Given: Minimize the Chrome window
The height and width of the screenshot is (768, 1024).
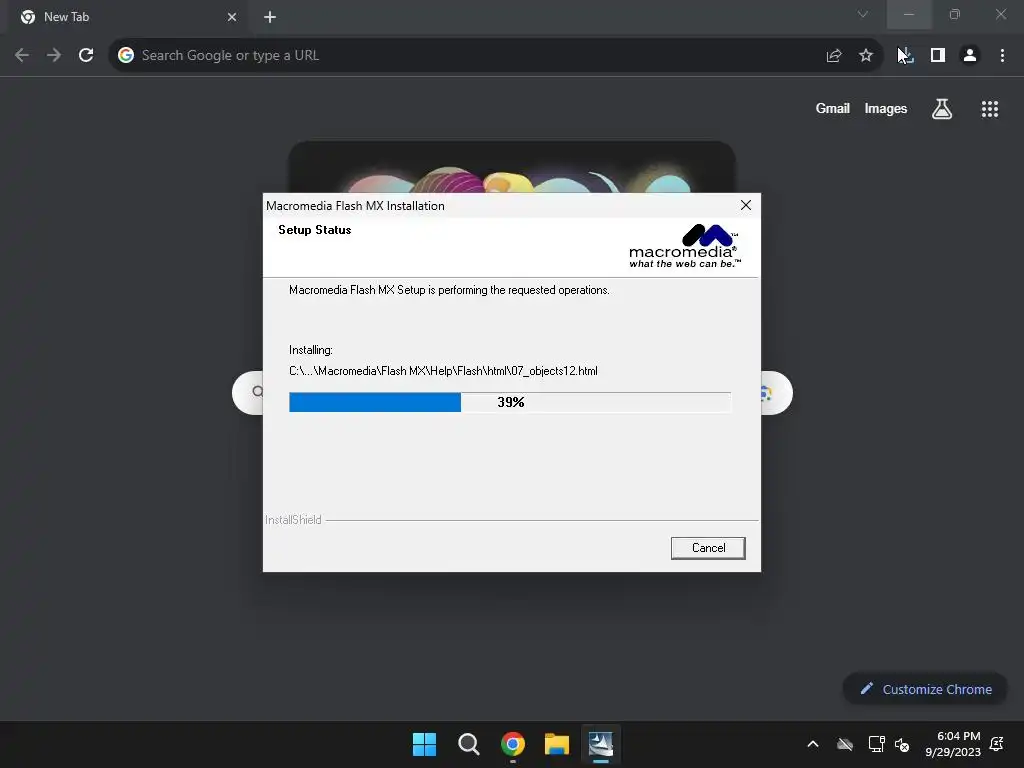Looking at the screenshot, I should click(909, 14).
